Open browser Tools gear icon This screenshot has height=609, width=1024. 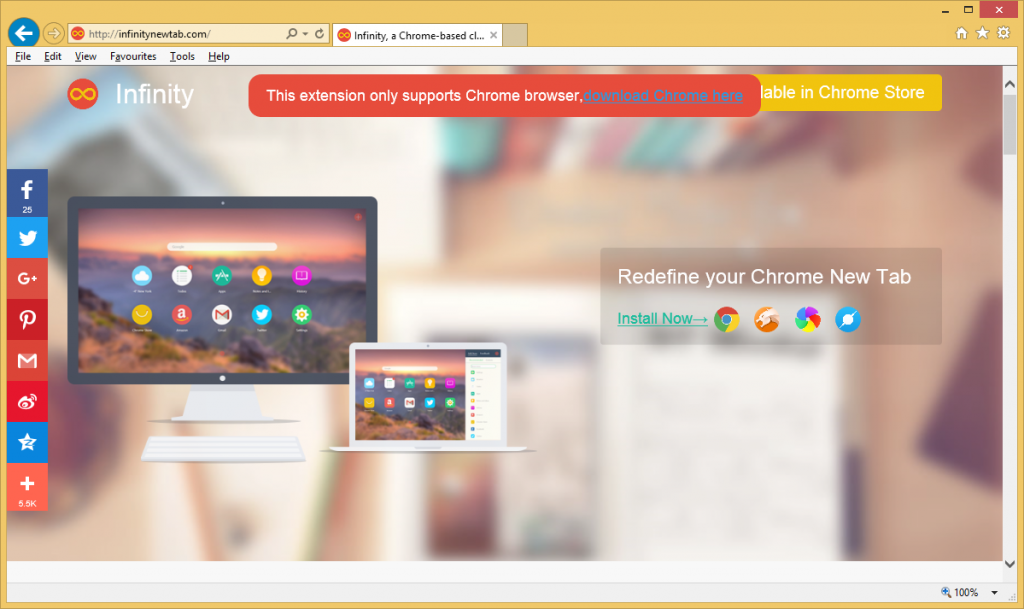[1004, 33]
